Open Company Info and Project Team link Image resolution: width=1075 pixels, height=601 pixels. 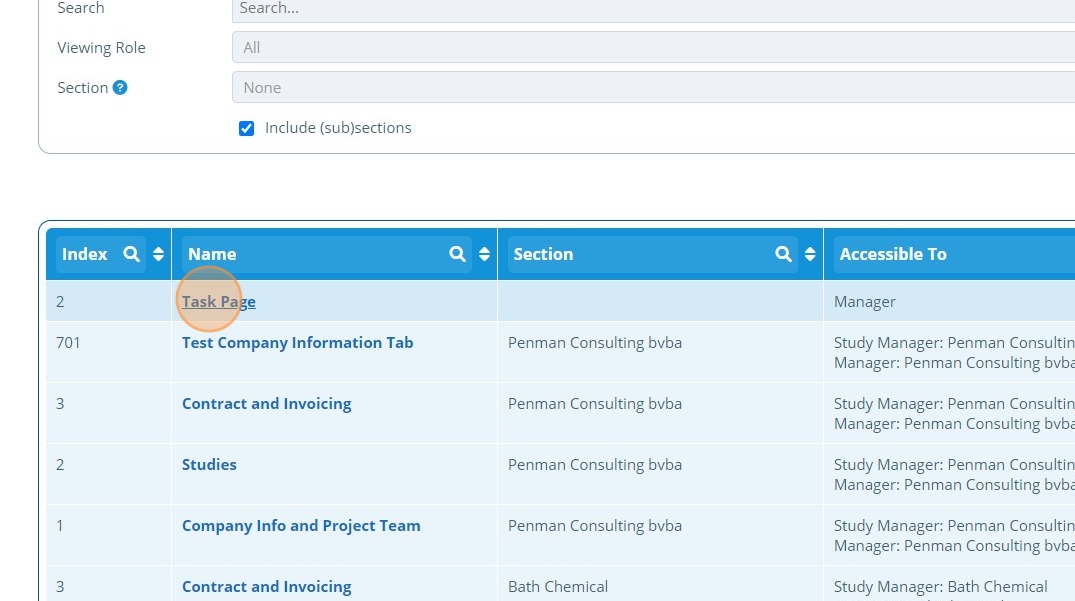[x=301, y=526]
